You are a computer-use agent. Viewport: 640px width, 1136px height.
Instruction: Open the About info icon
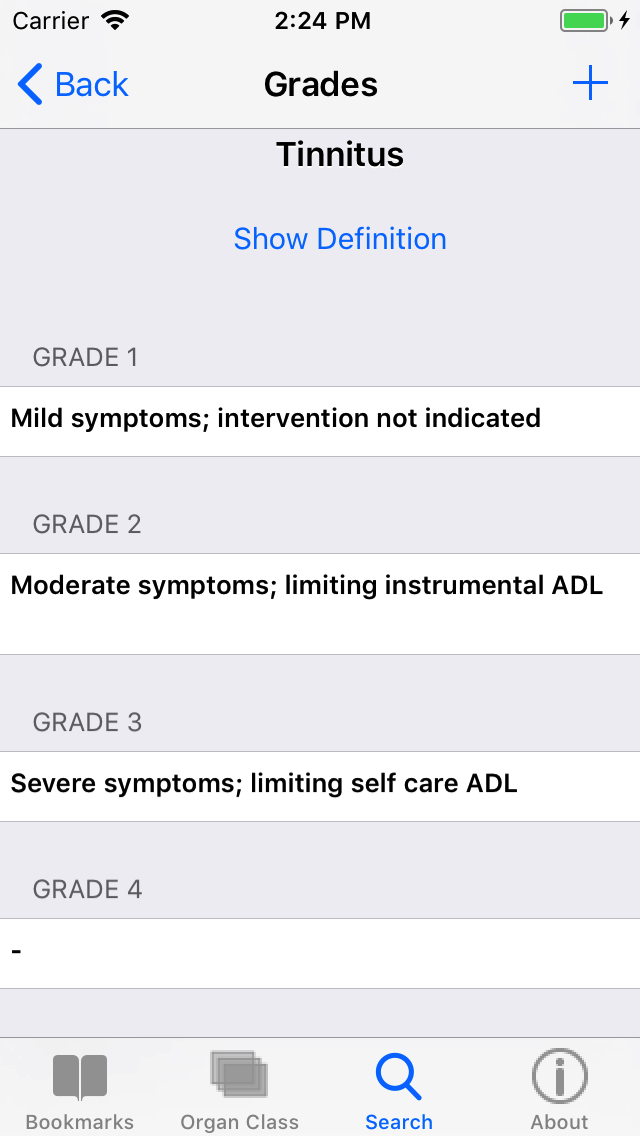559,1076
